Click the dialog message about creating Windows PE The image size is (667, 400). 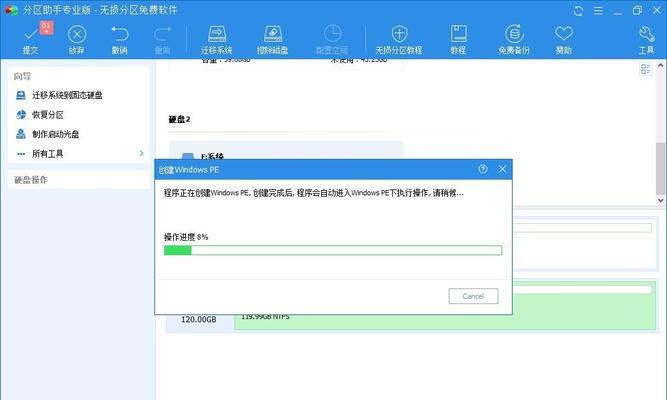(x=314, y=193)
